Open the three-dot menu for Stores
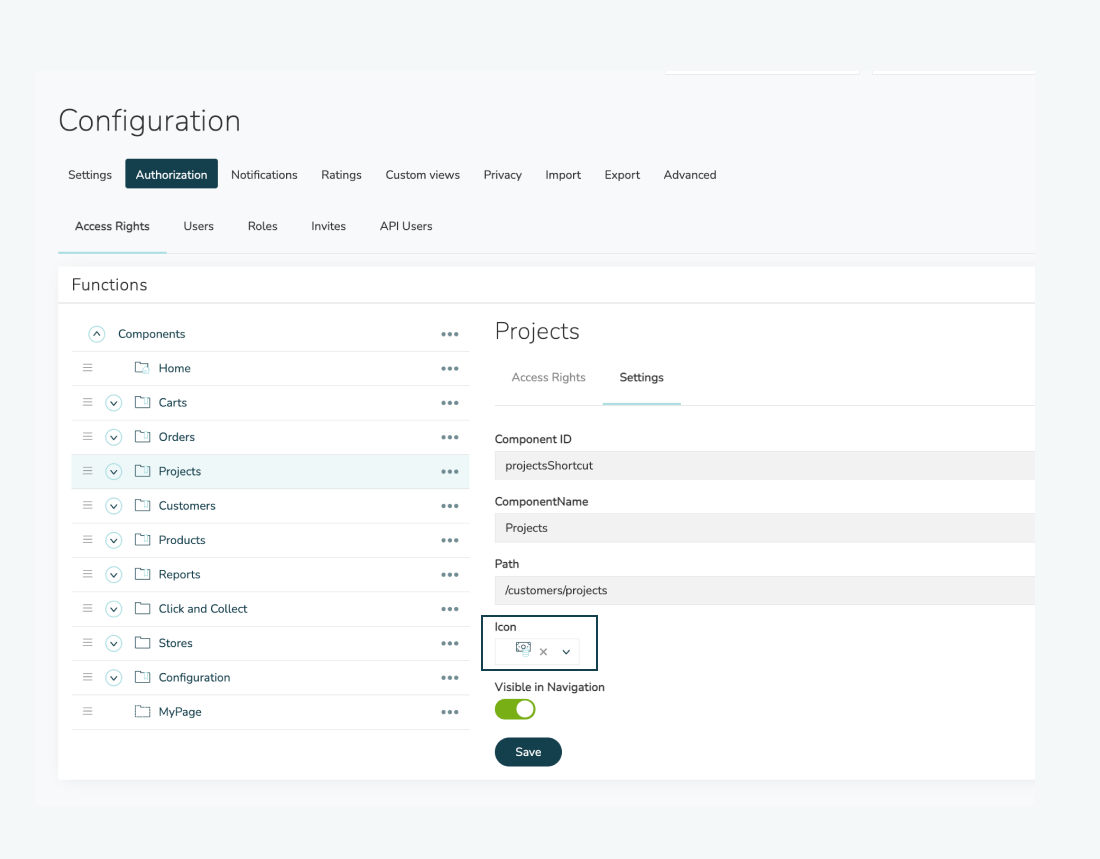The width and height of the screenshot is (1100, 859). coord(449,643)
